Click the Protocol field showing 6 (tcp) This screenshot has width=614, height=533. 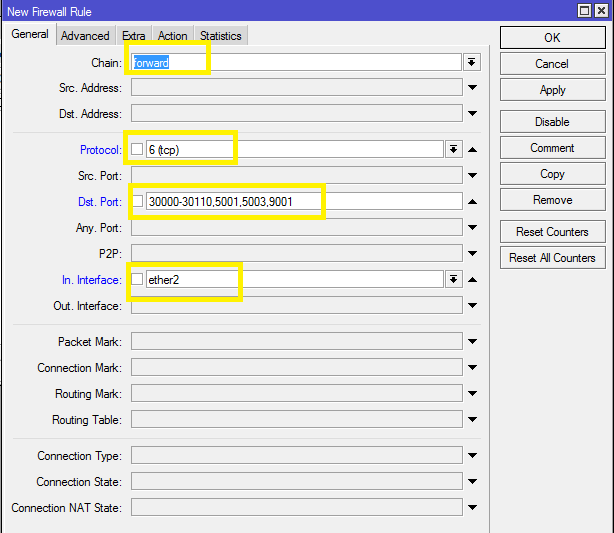pyautogui.click(x=295, y=149)
